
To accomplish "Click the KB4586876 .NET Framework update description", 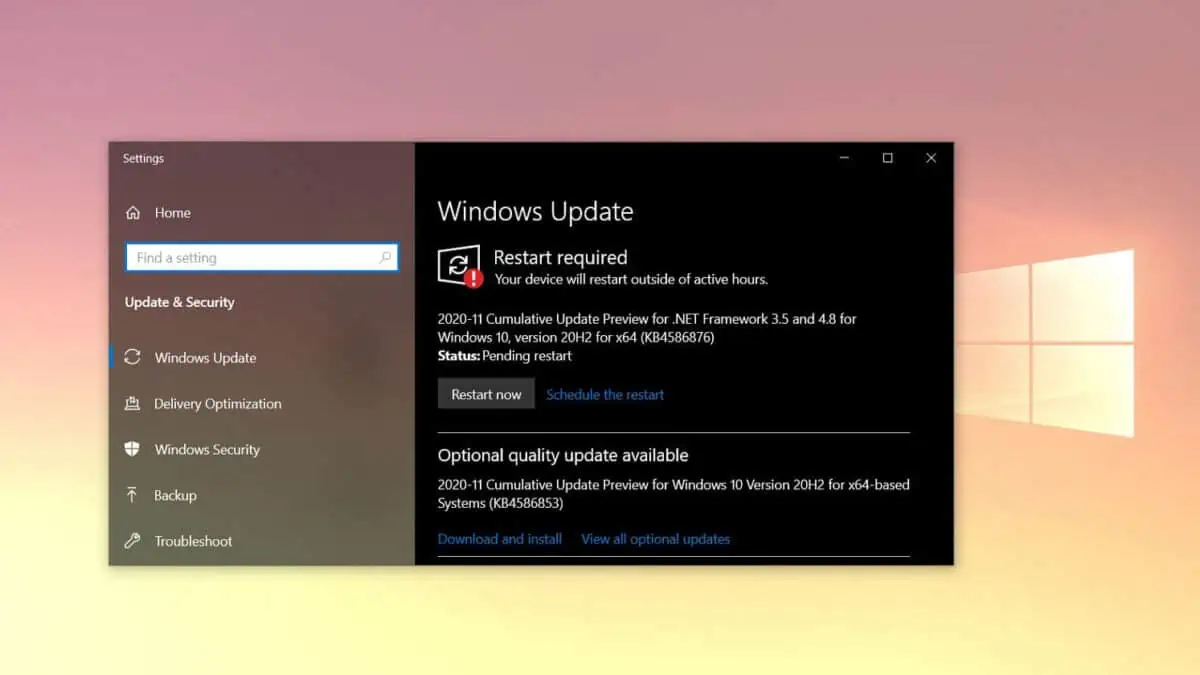I will click(647, 328).
